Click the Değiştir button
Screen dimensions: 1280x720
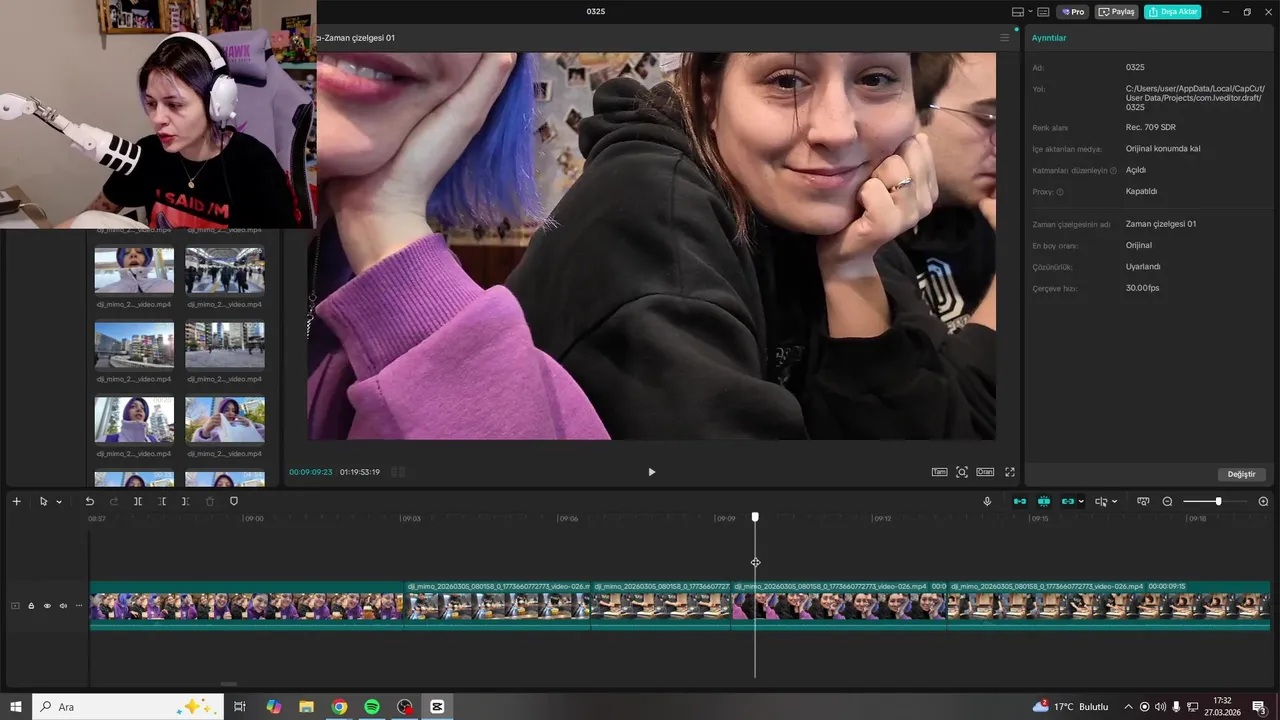[1242, 474]
